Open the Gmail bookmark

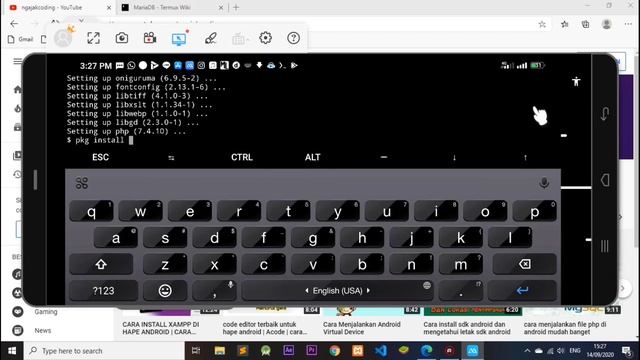[21, 39]
